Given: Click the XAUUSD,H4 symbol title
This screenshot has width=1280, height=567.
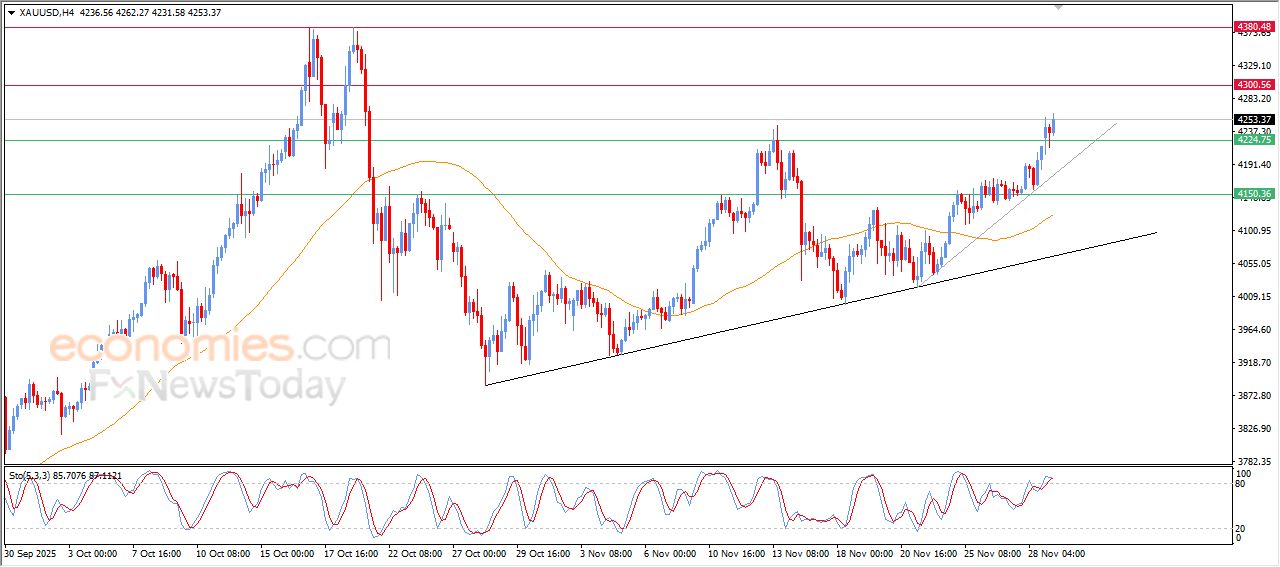Looking at the screenshot, I should click(x=46, y=13).
